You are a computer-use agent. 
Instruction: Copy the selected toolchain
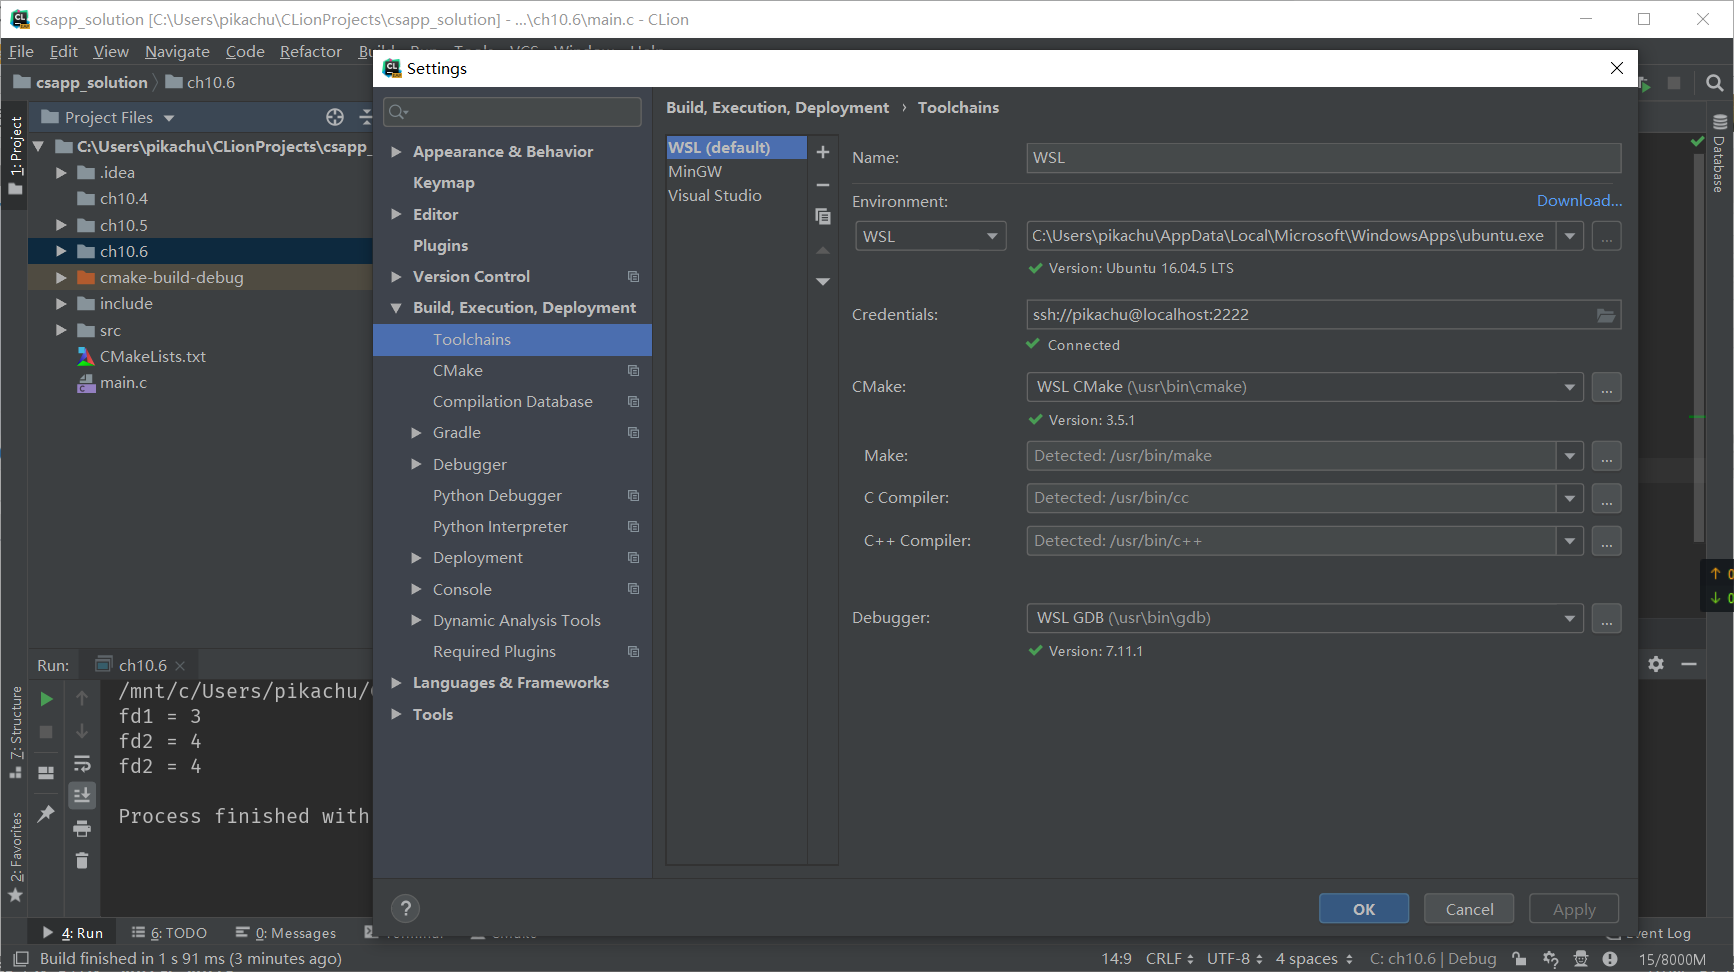coord(823,216)
